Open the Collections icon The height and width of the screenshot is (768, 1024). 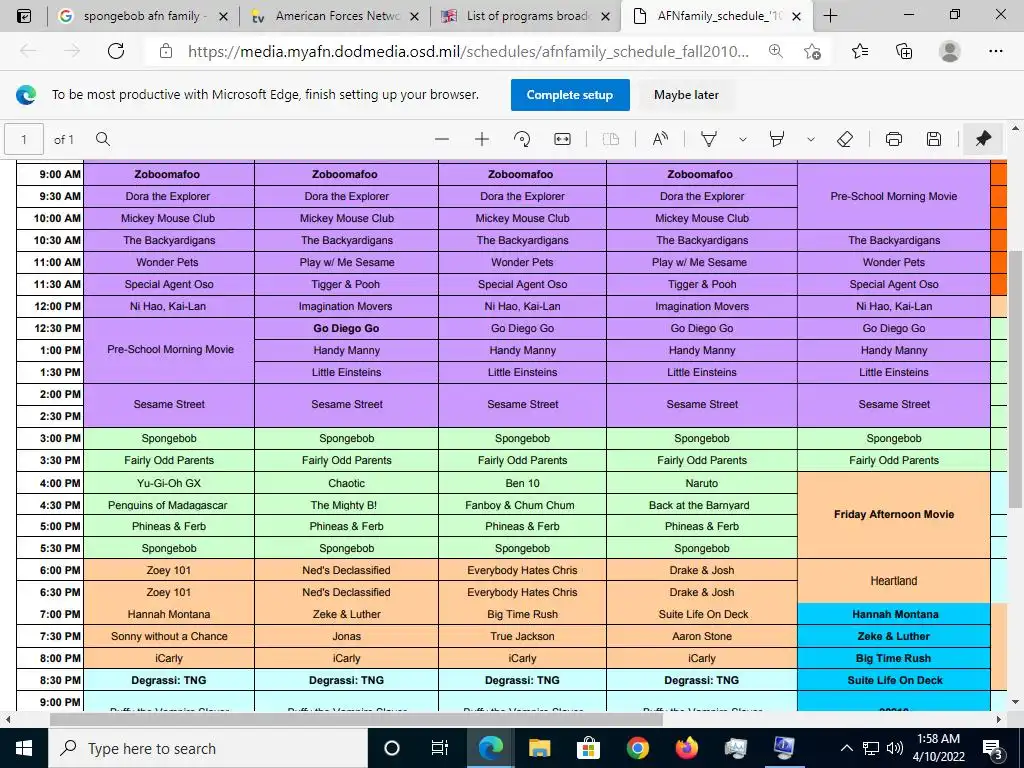[x=904, y=51]
